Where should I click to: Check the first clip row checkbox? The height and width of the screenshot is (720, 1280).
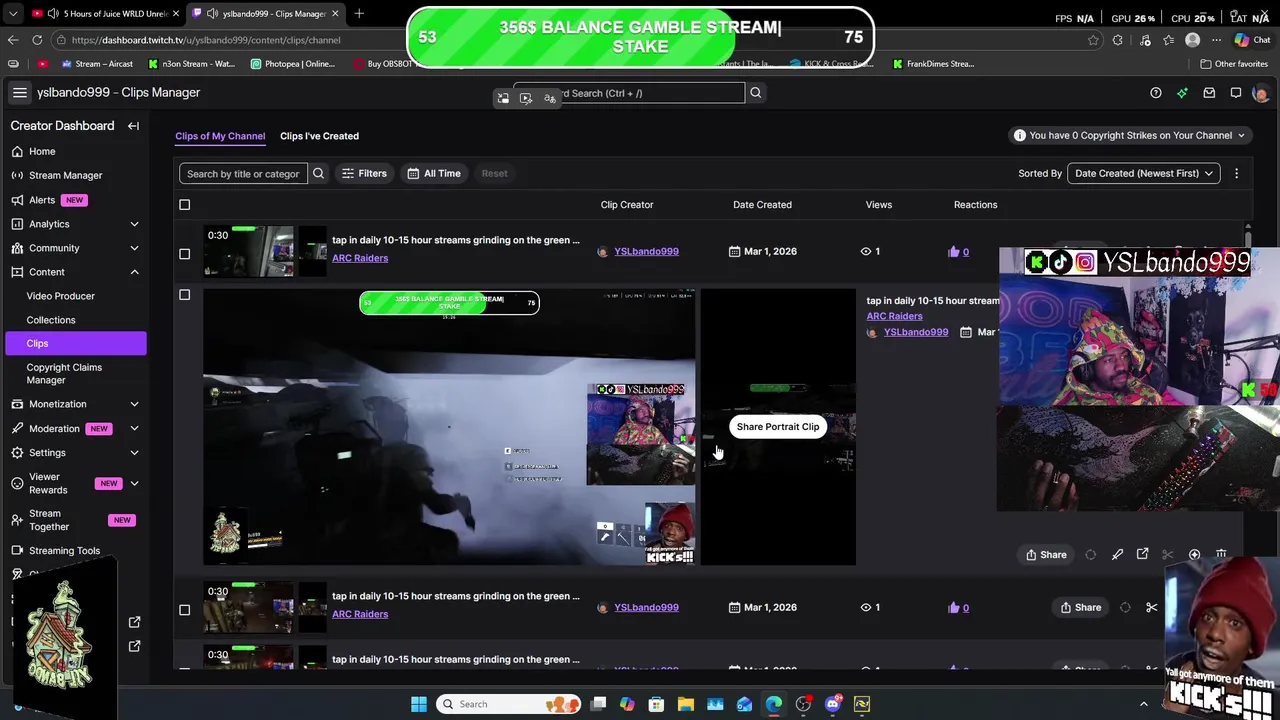(x=184, y=254)
